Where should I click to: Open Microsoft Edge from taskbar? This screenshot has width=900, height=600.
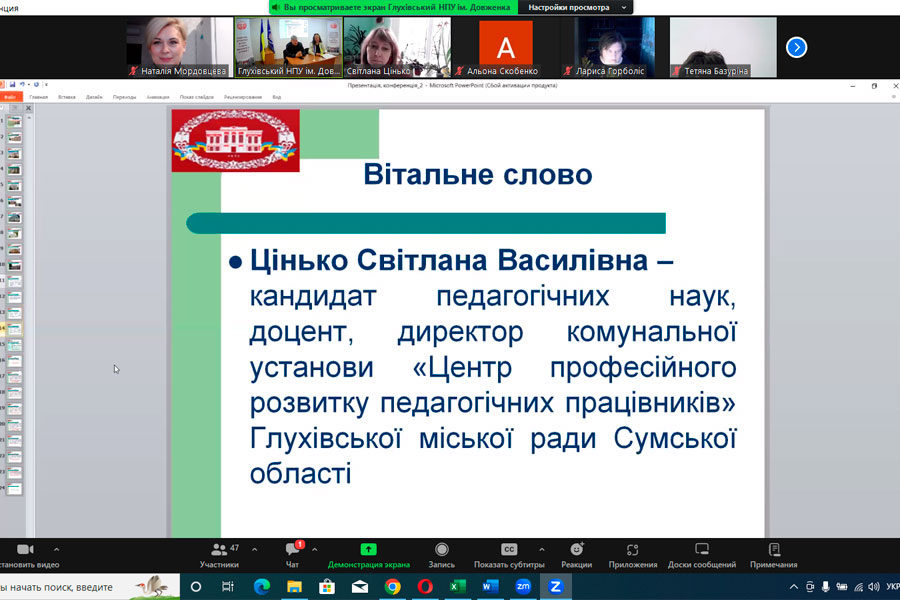(262, 587)
